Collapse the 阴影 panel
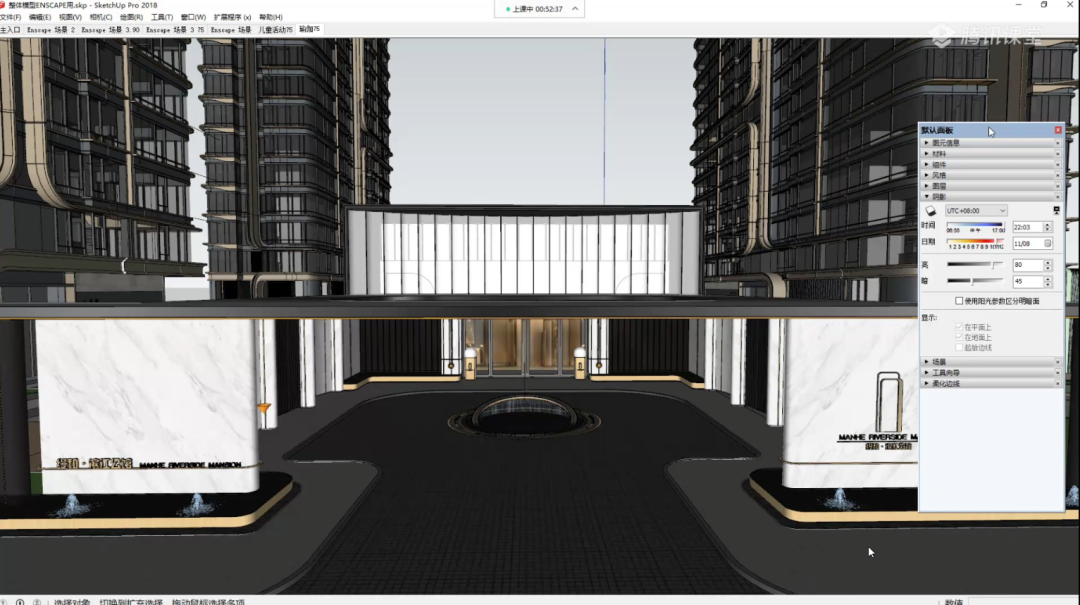This screenshot has width=1080, height=605. 926,197
